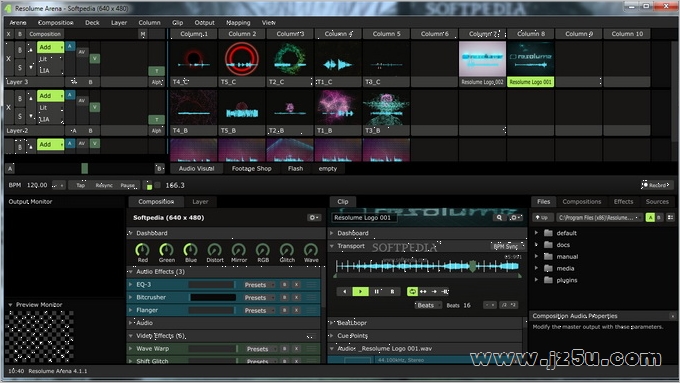The height and width of the screenshot is (383, 680).
Task: Select play-once playback mode icon
Action: pyautogui.click(x=434, y=291)
